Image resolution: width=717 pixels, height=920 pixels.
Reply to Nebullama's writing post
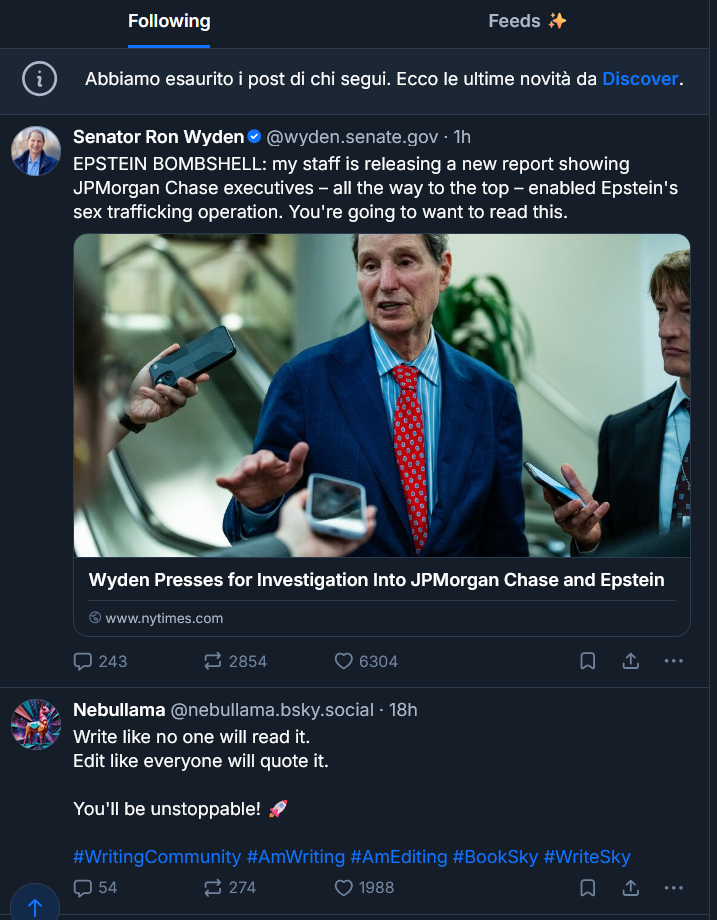tap(84, 887)
